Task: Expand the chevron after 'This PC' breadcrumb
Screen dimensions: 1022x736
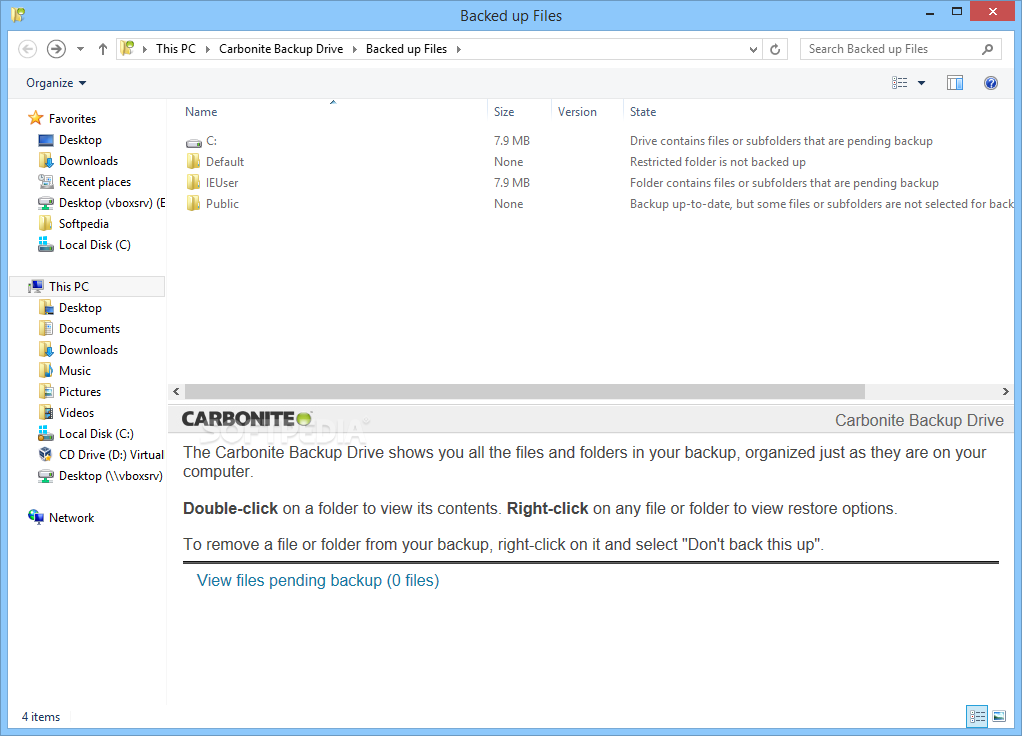Action: [x=207, y=49]
